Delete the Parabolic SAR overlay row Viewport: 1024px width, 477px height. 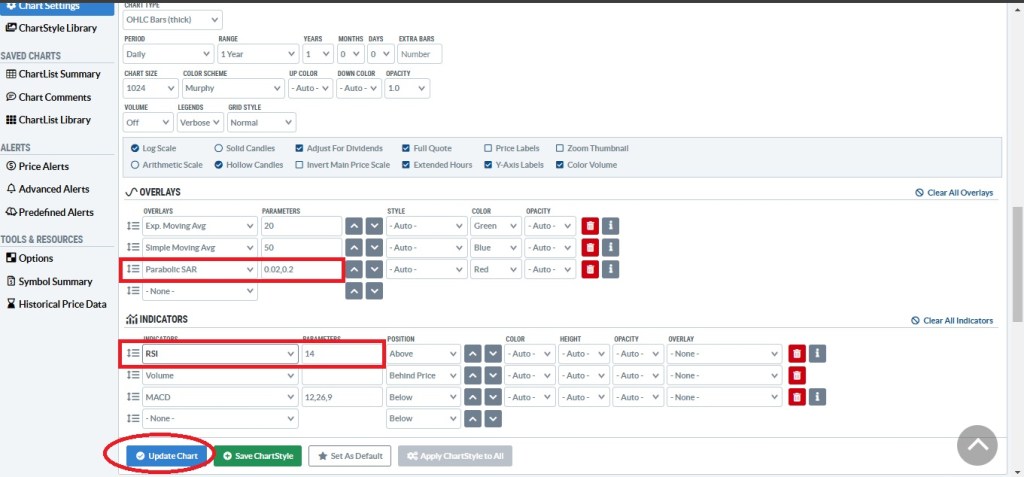pyautogui.click(x=590, y=269)
